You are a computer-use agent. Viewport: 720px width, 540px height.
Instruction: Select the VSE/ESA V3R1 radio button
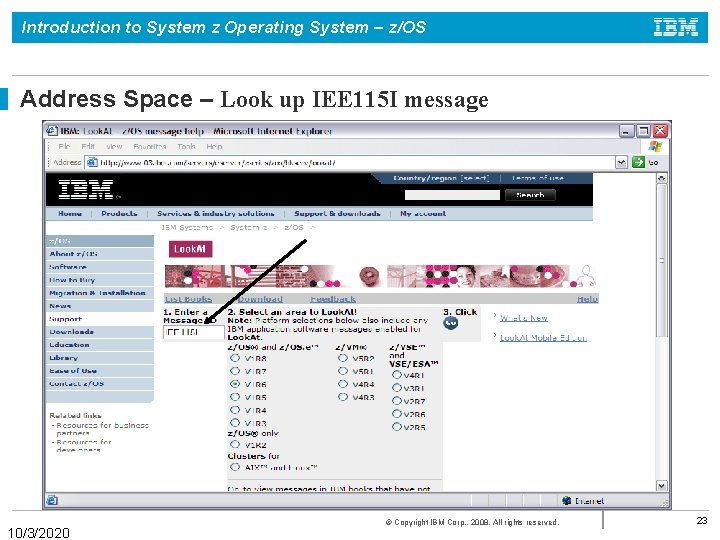click(397, 388)
